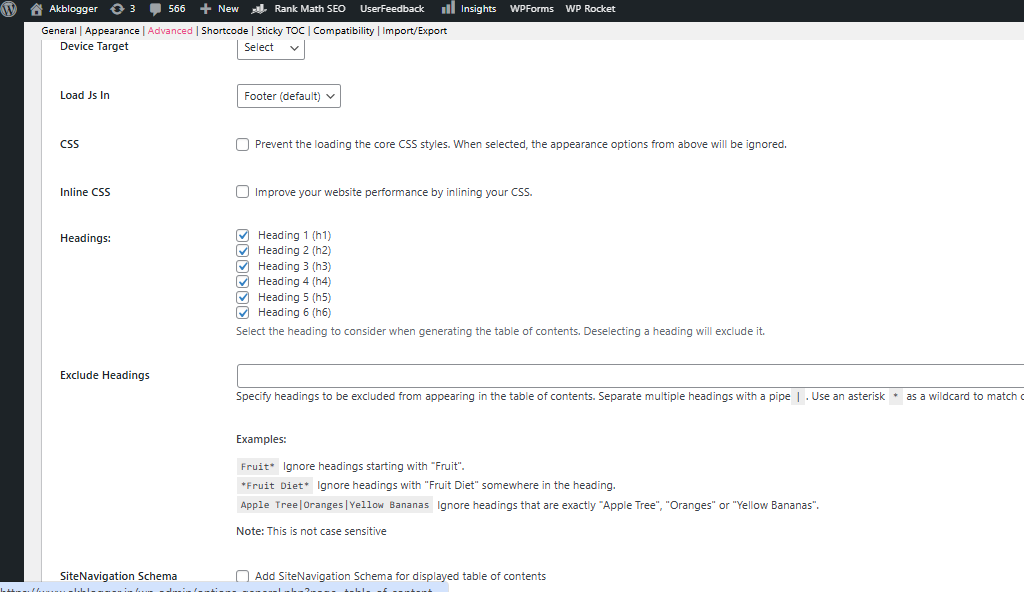Screen dimensions: 1024x592
Task: Click the "Inline CSS" label
Action: click(x=85, y=192)
